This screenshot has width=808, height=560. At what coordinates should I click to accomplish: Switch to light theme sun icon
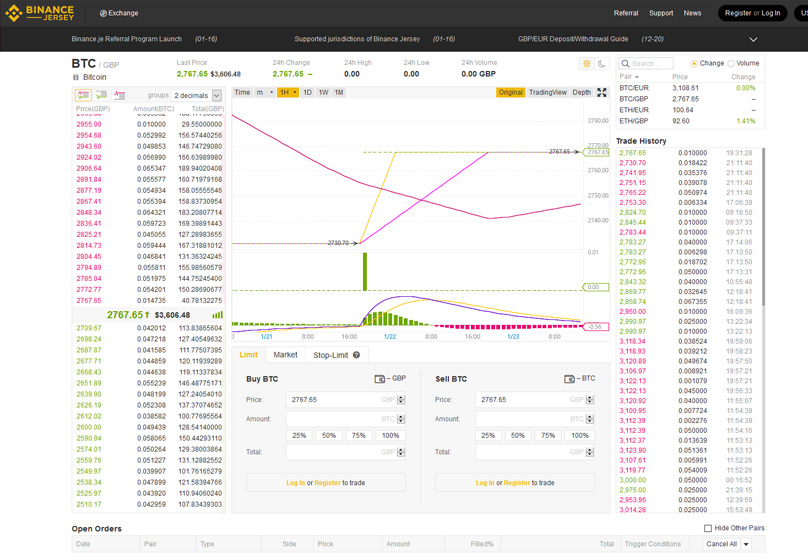coord(586,64)
